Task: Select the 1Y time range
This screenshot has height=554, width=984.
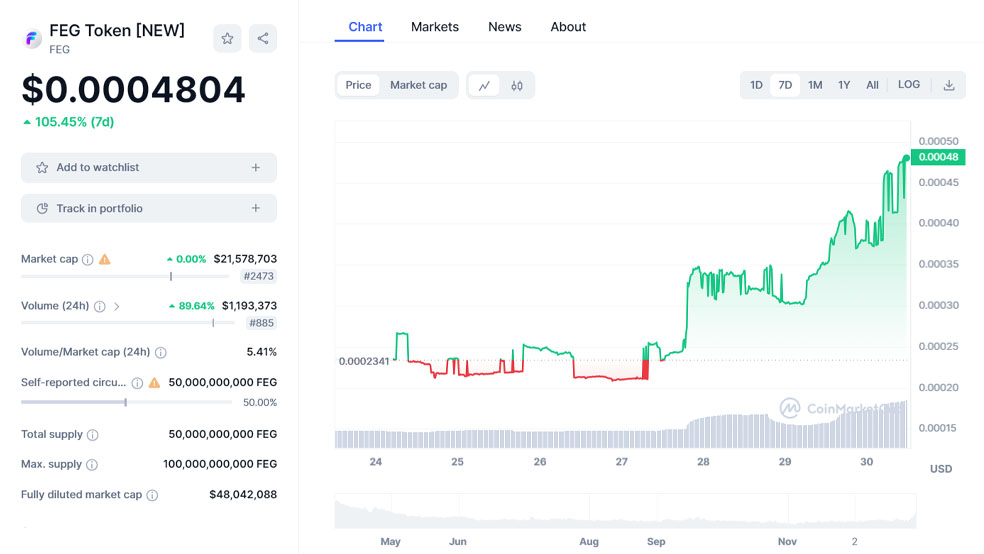Action: click(x=844, y=86)
